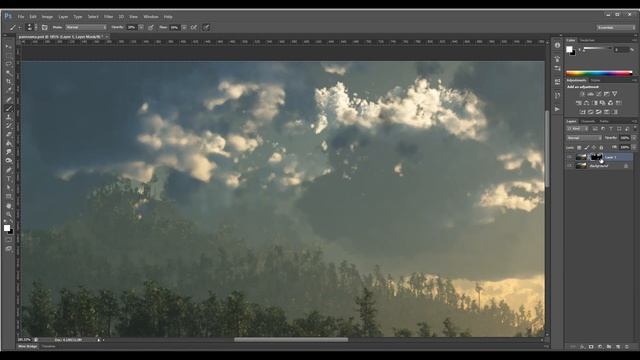Image resolution: width=640 pixels, height=360 pixels.
Task: Select the Quick Selection tool
Action: tap(9, 73)
